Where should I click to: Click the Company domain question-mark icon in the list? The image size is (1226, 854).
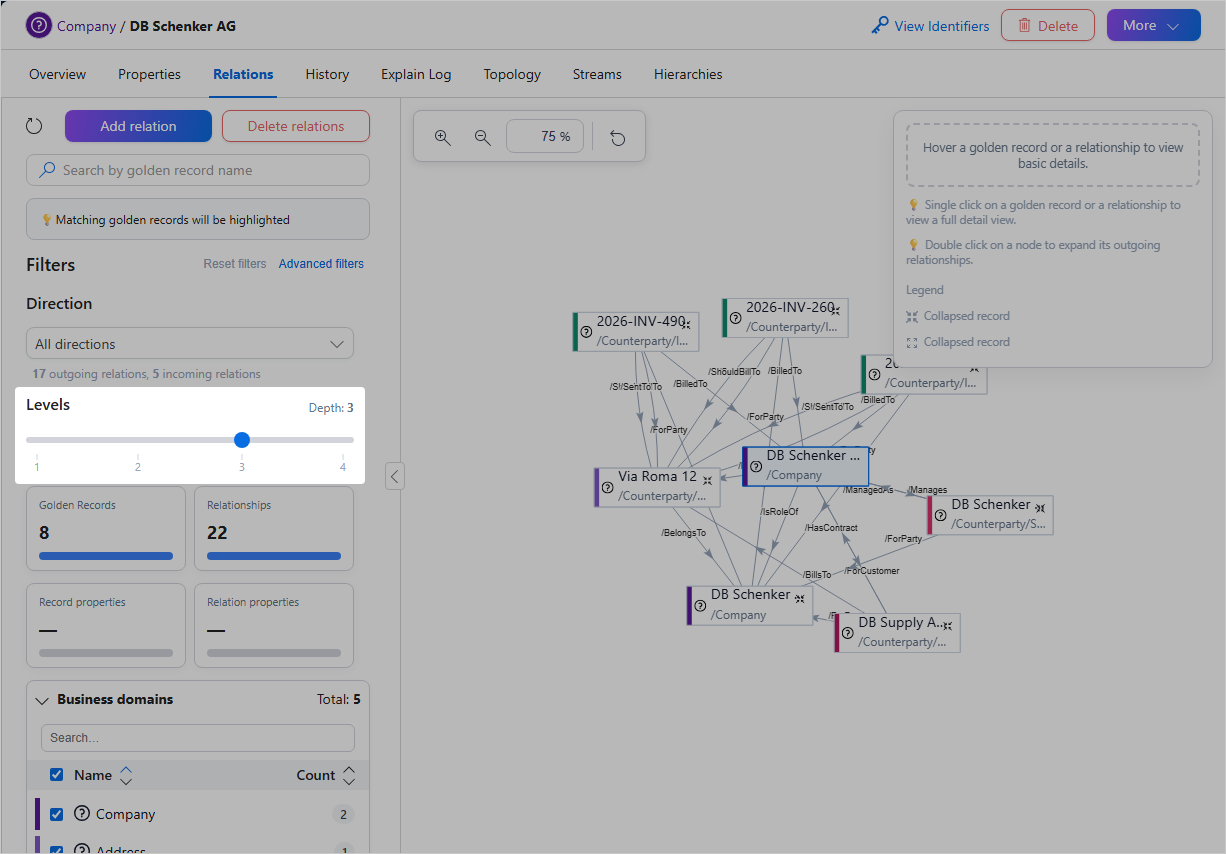[82, 814]
